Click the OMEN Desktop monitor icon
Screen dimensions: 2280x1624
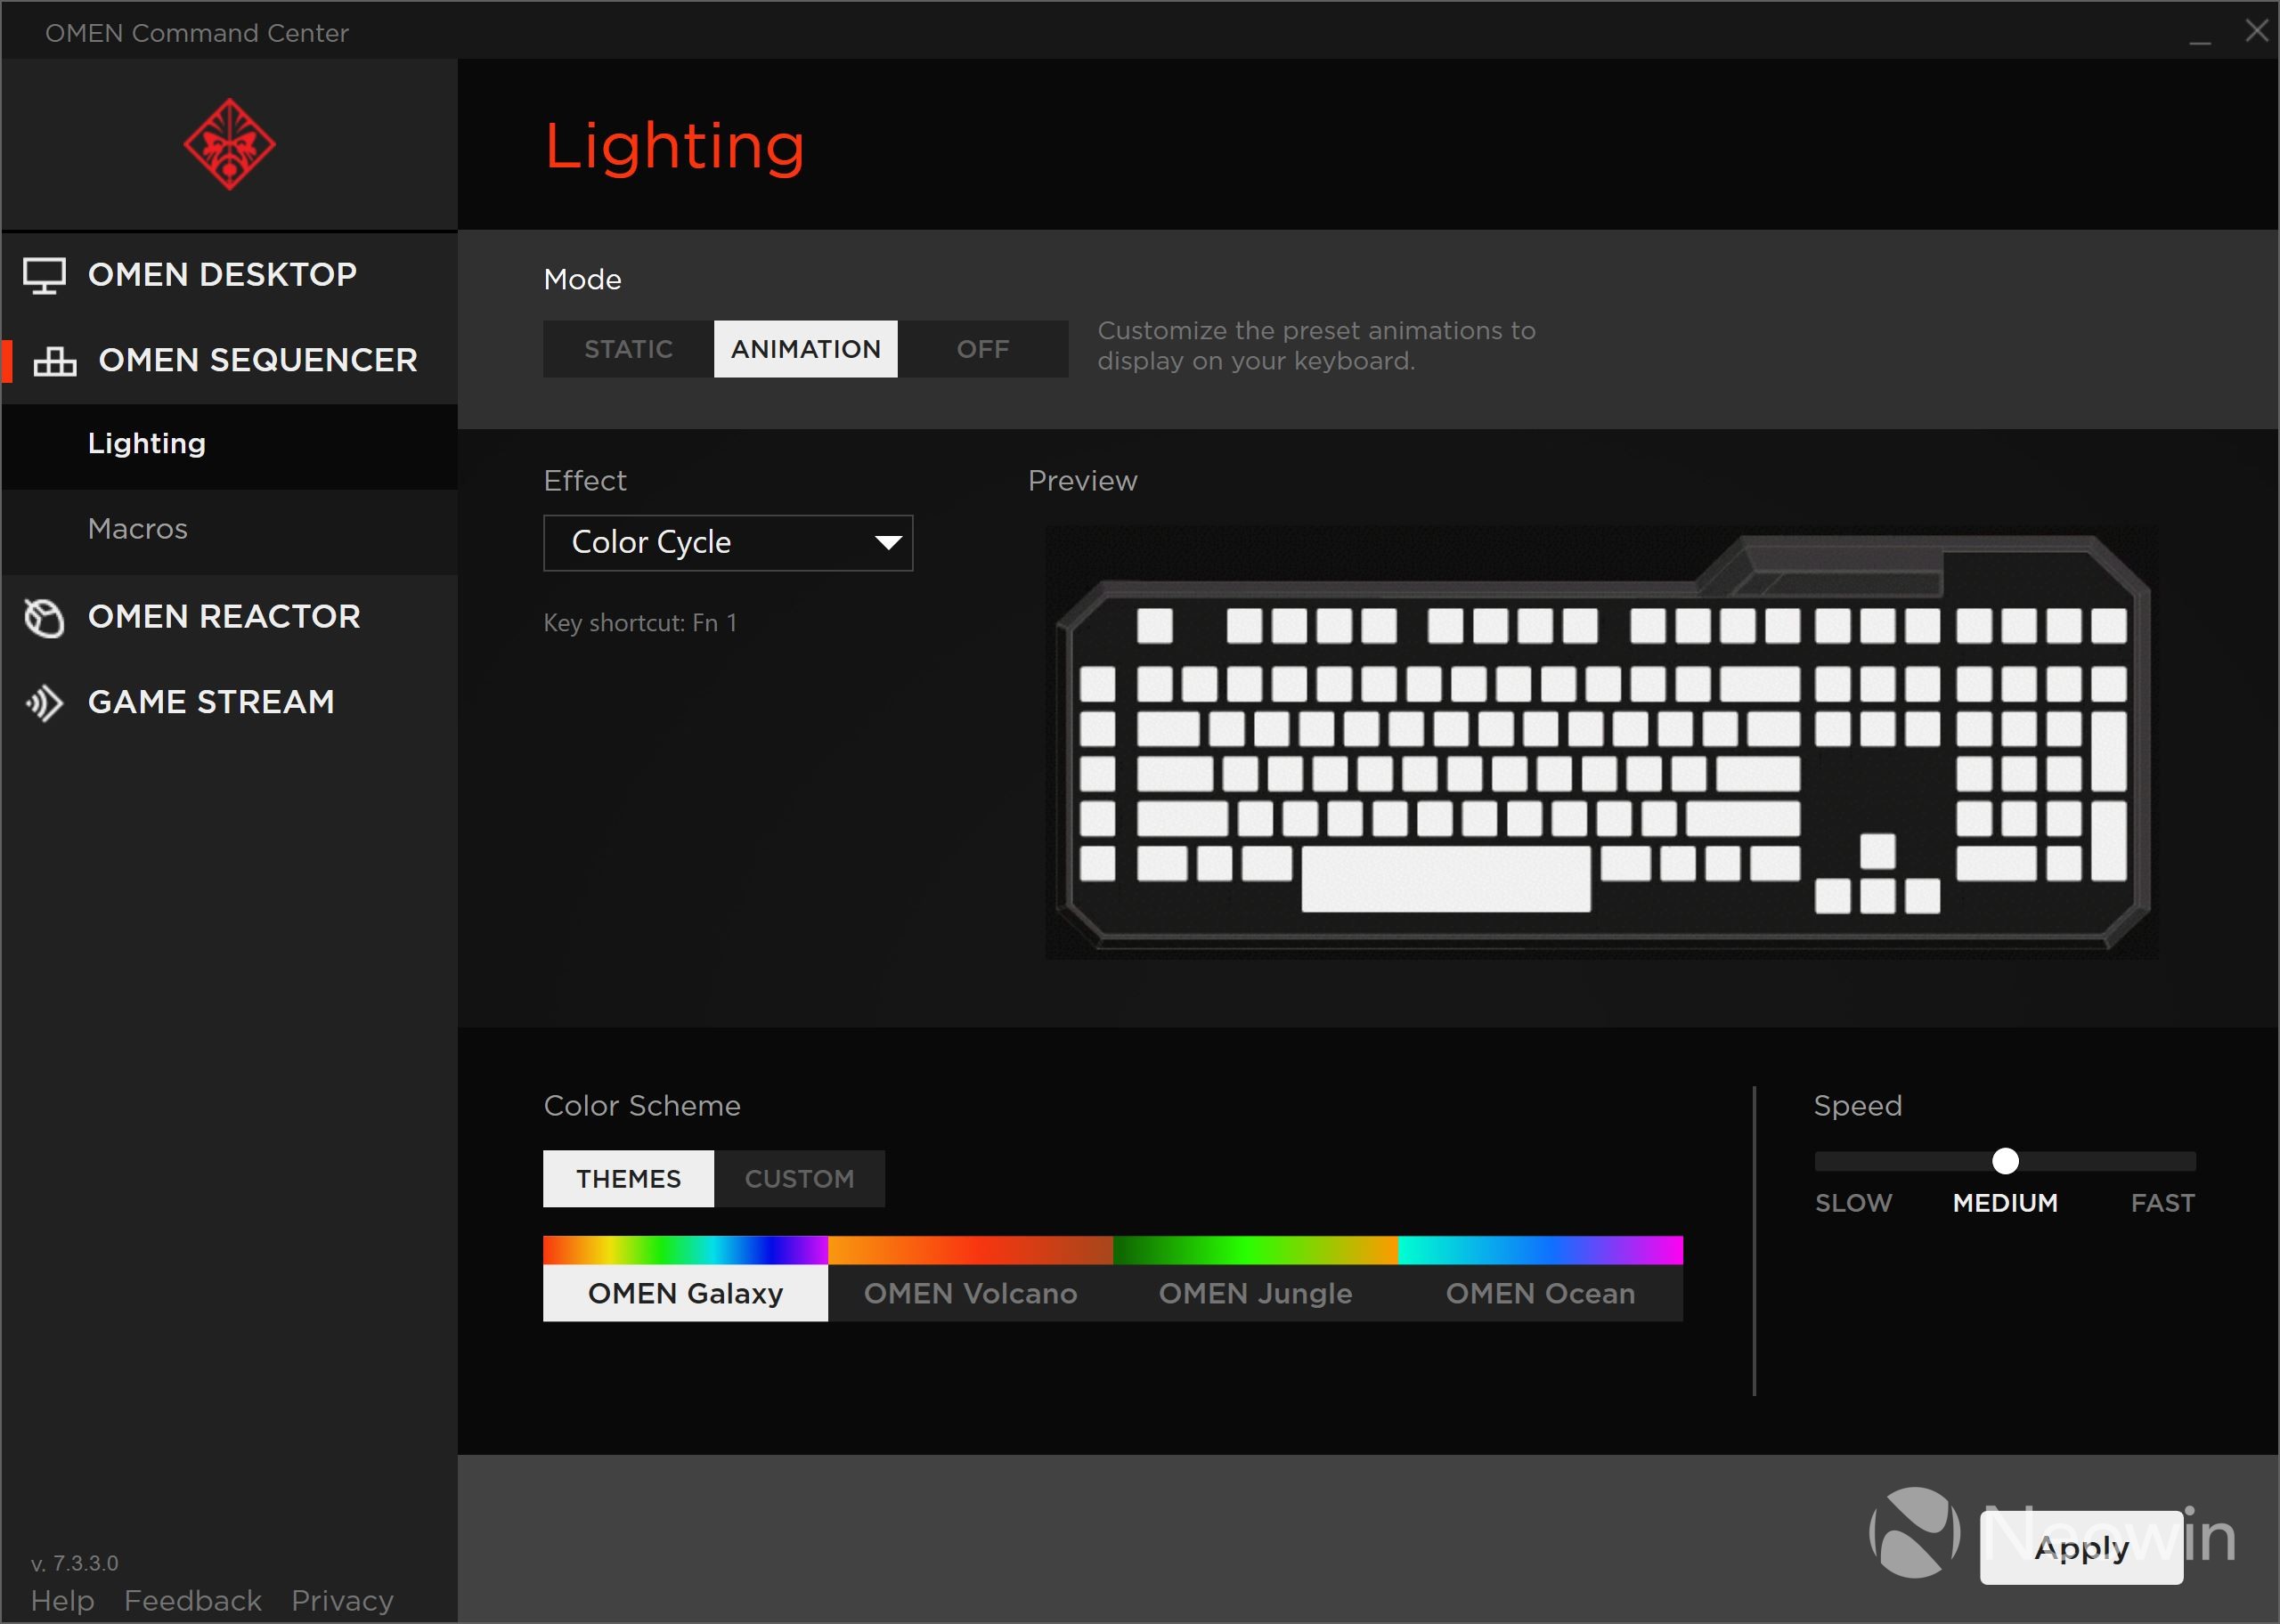44,275
